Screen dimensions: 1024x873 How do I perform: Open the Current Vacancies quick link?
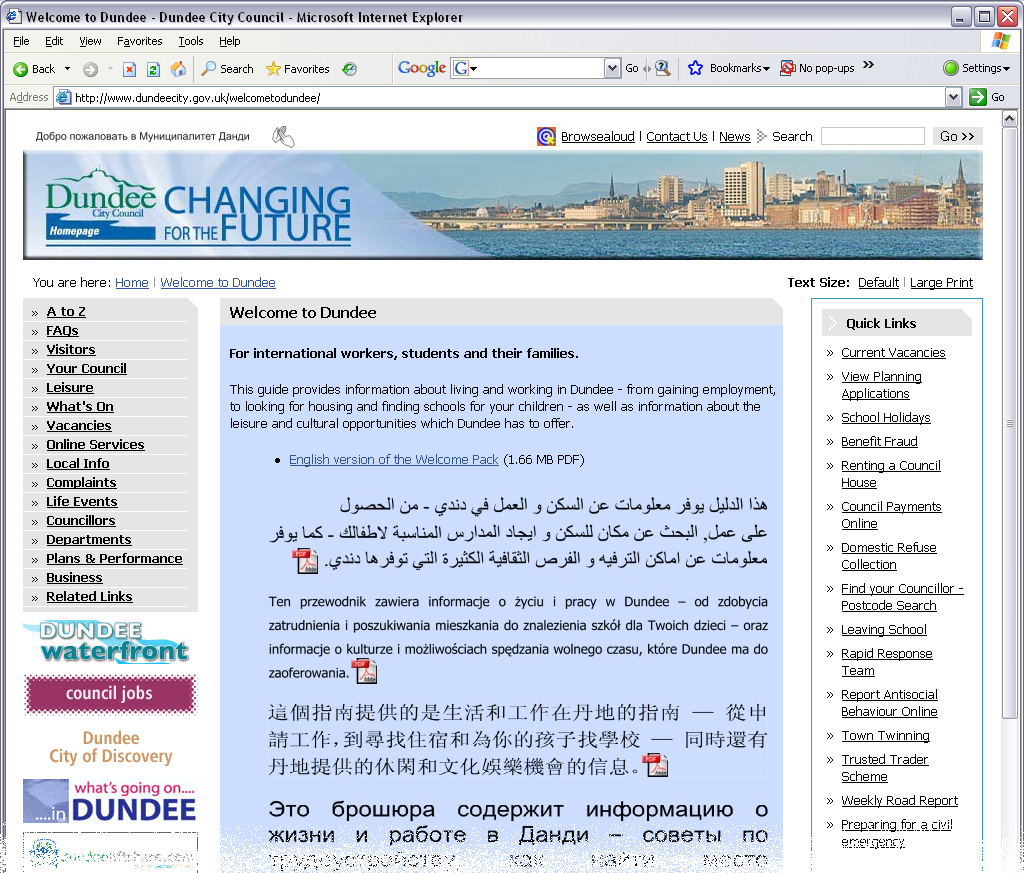tap(893, 353)
